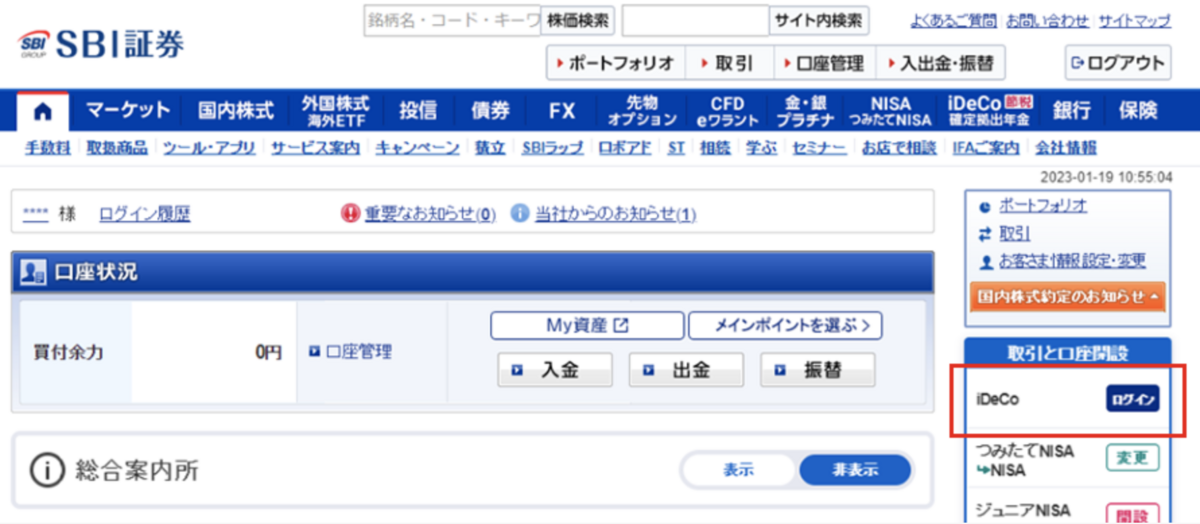Open the 学ぶ submenu link
1200x524 pixels.
coord(761,148)
